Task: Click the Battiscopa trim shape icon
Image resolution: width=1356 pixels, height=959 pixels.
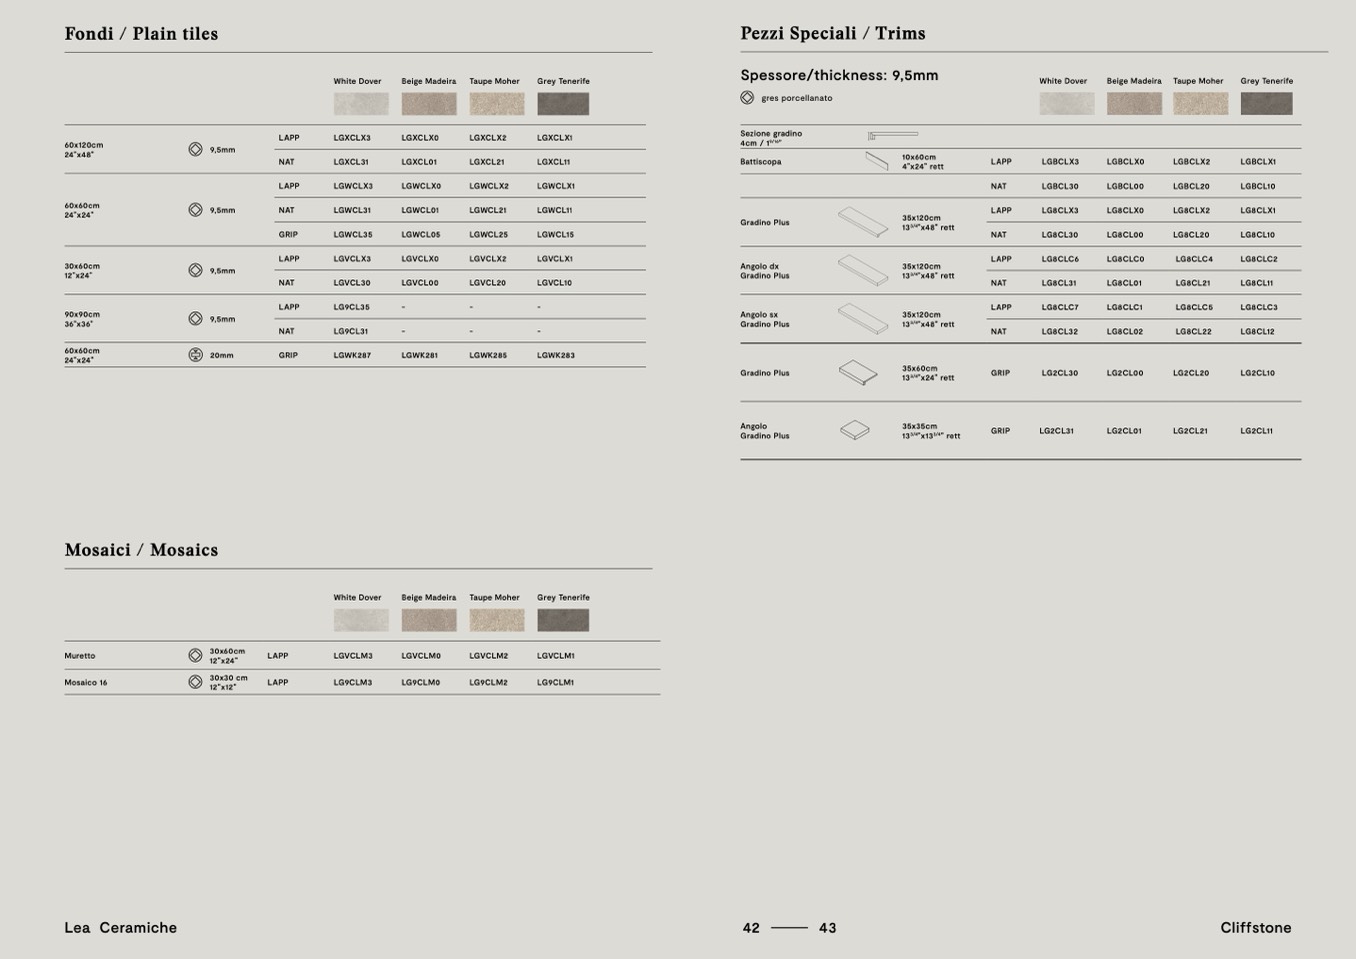Action: tap(876, 161)
